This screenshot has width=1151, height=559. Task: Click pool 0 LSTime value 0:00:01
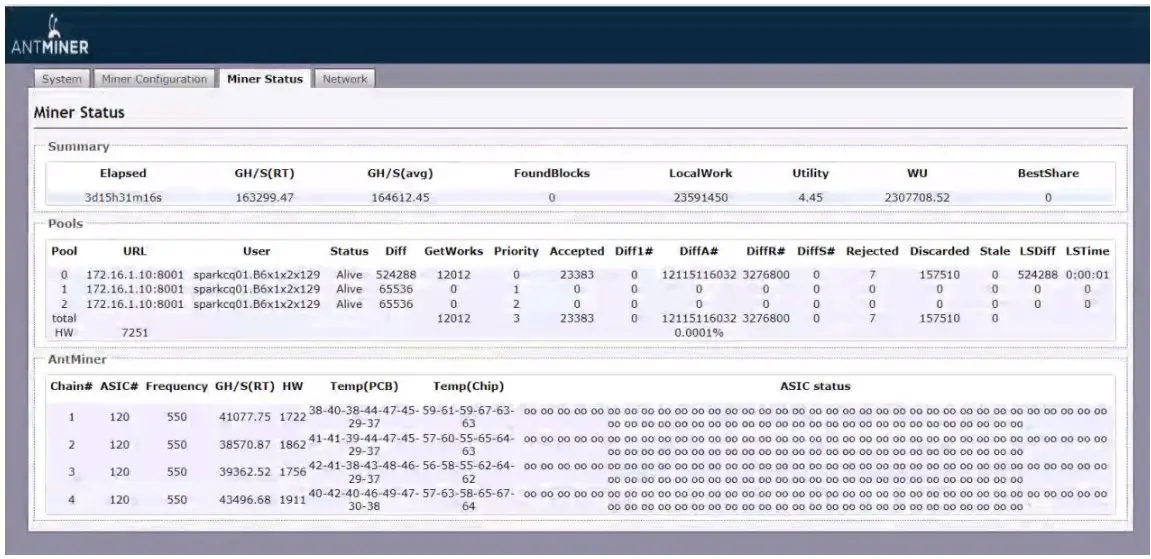tap(1087, 274)
